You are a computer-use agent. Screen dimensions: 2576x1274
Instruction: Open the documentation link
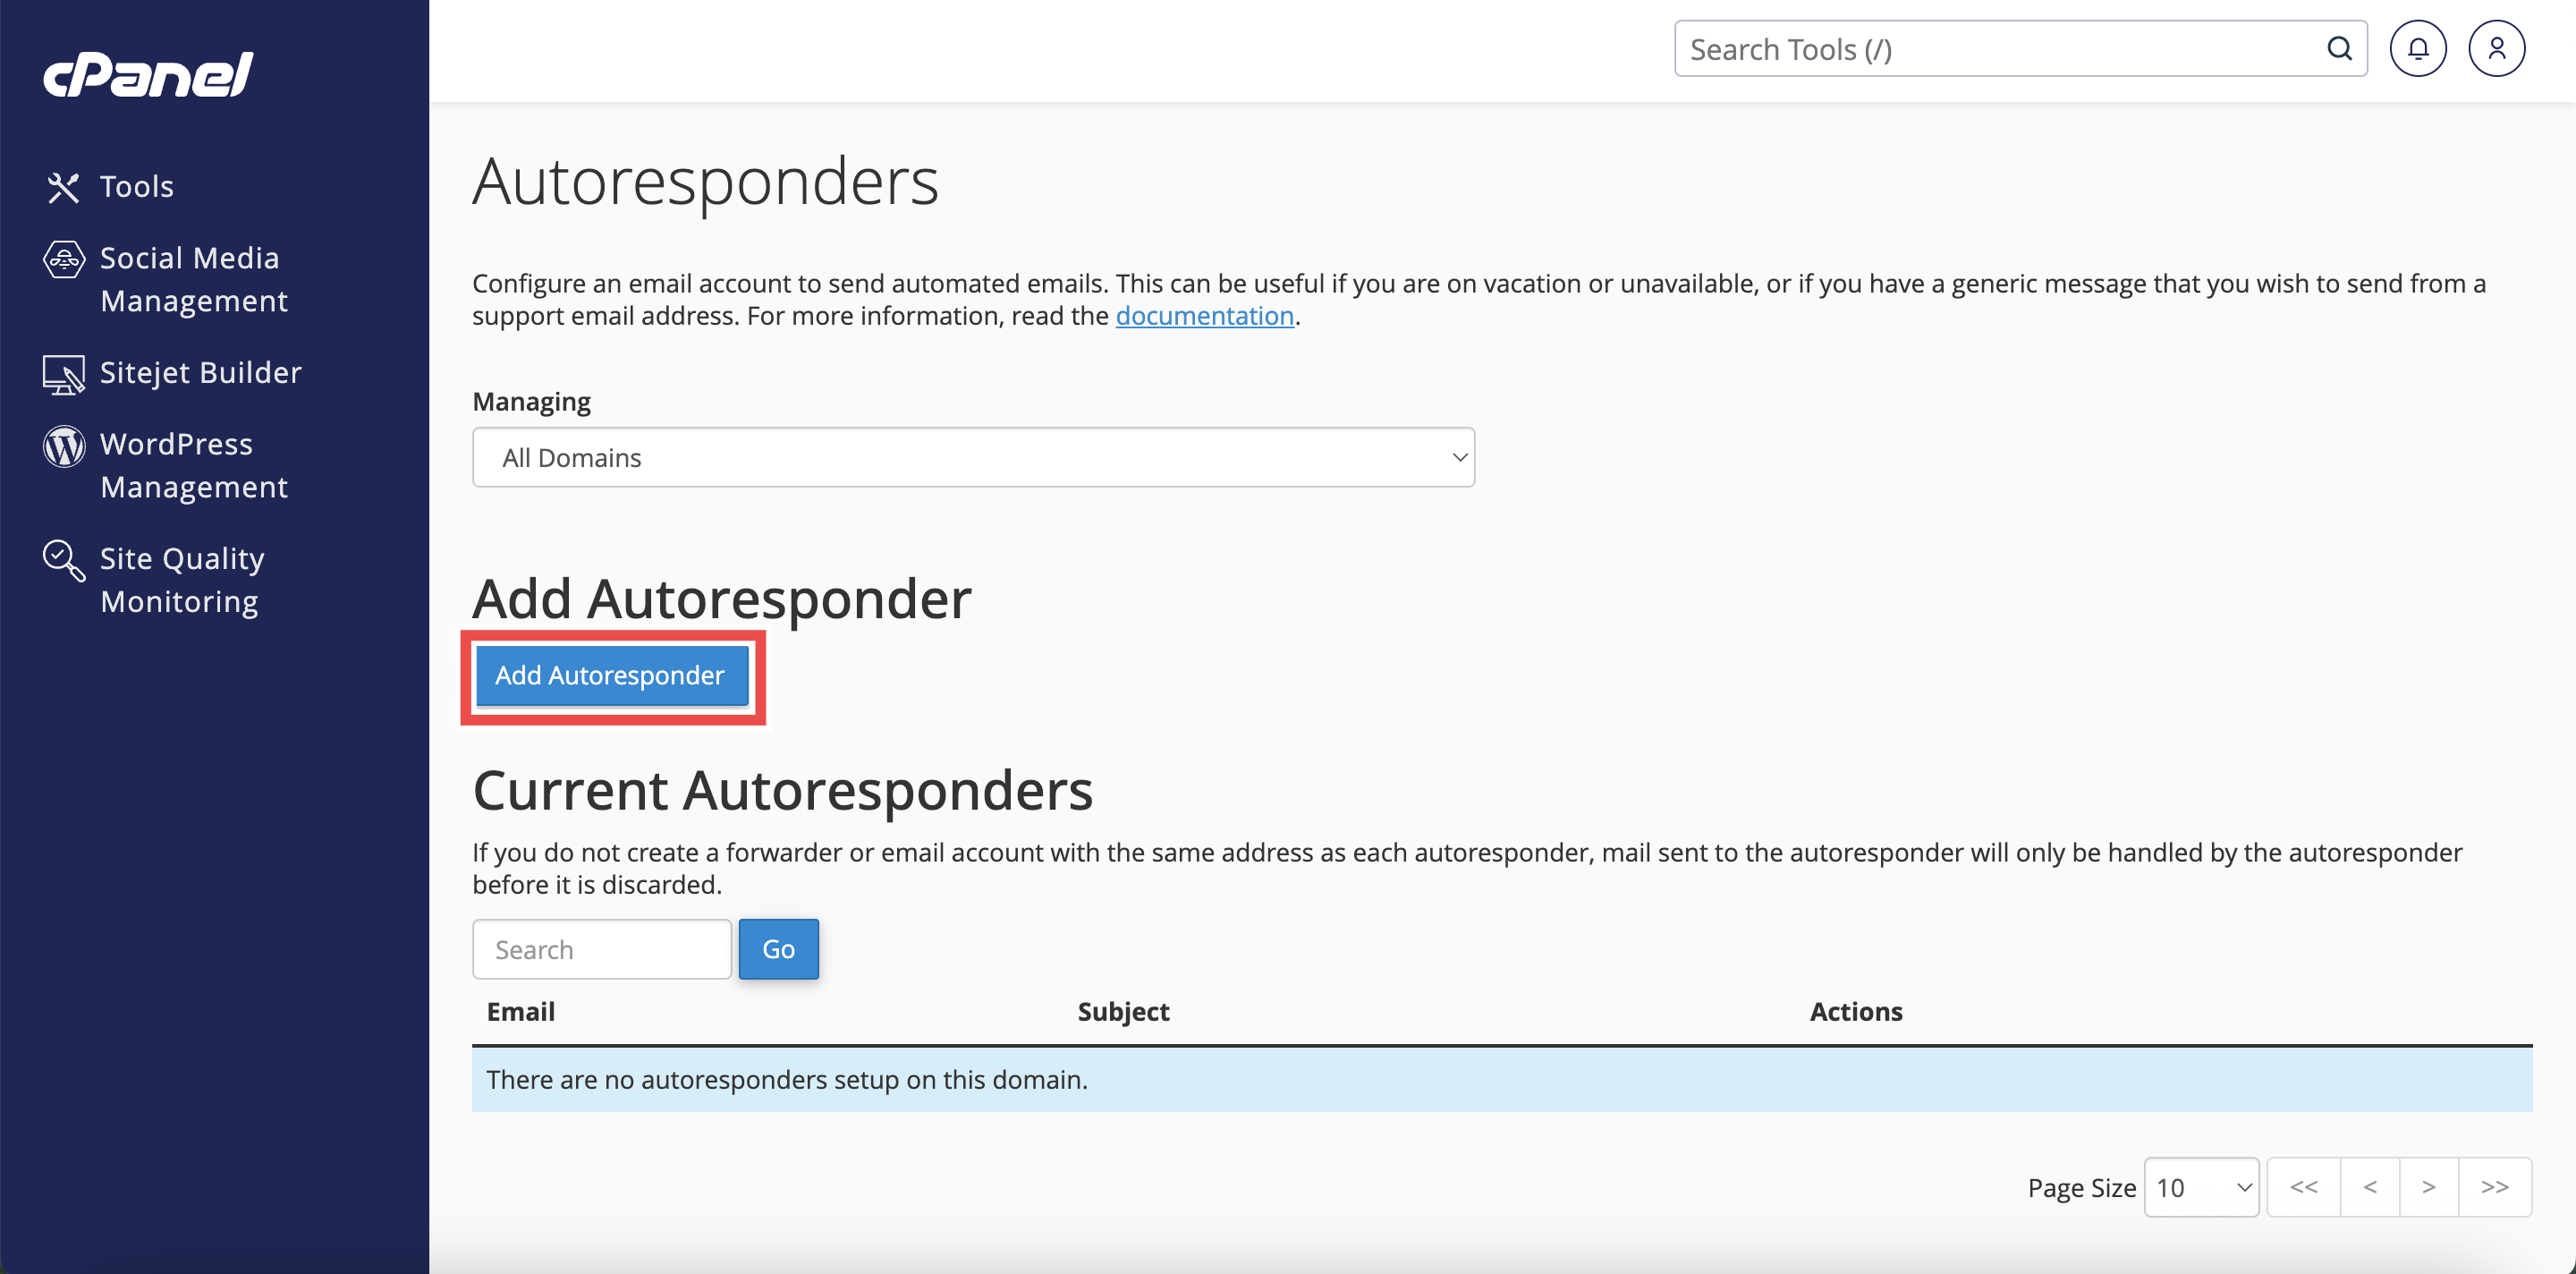coord(1204,316)
